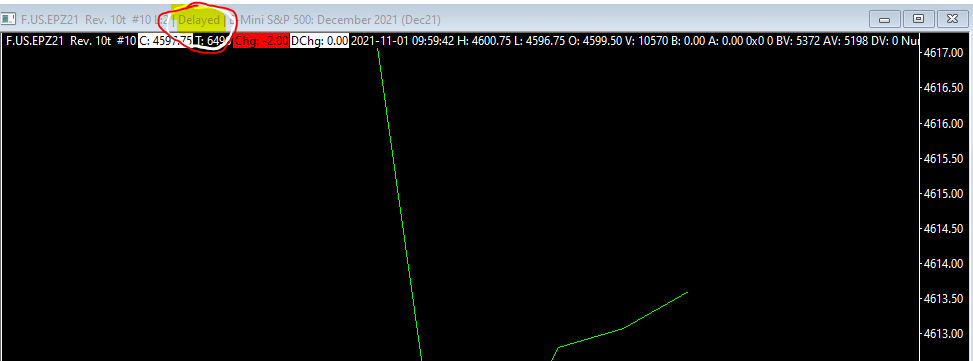This screenshot has height=361, width=973.
Task: Click the red Chg: -2.00 field
Action: (261, 41)
